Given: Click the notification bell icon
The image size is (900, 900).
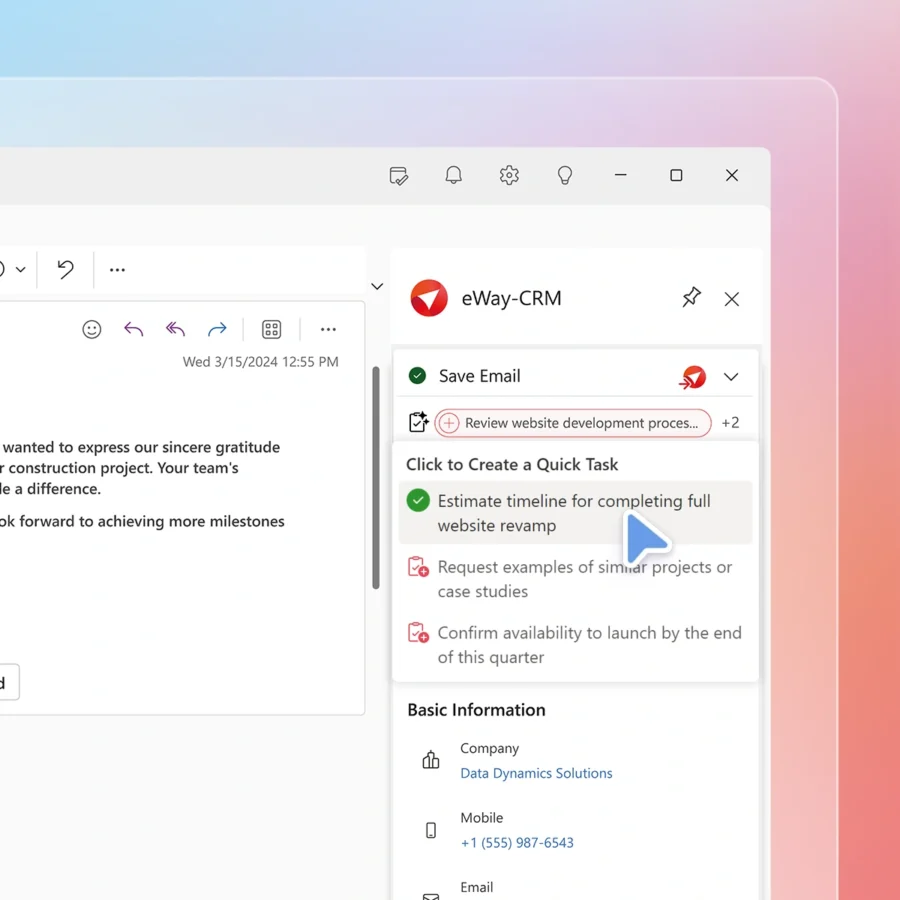Looking at the screenshot, I should [x=453, y=175].
